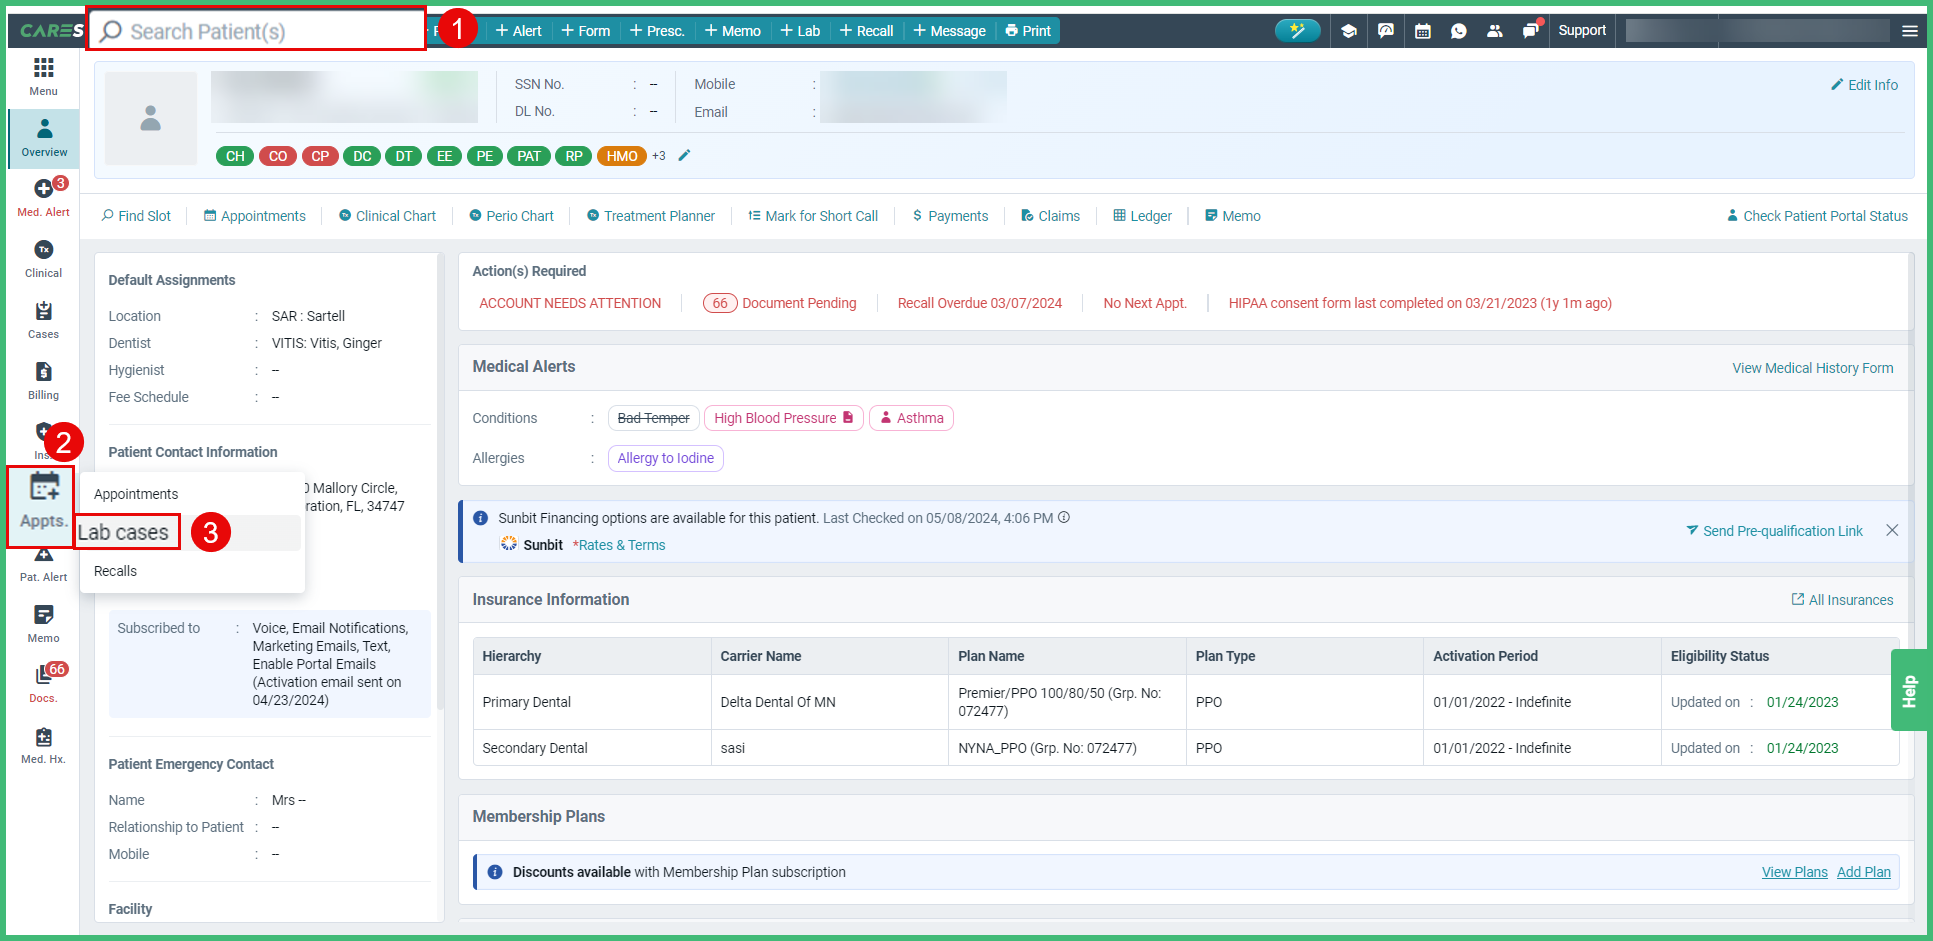The width and height of the screenshot is (1933, 941).
Task: Click the magic wand star button
Action: point(1297,31)
